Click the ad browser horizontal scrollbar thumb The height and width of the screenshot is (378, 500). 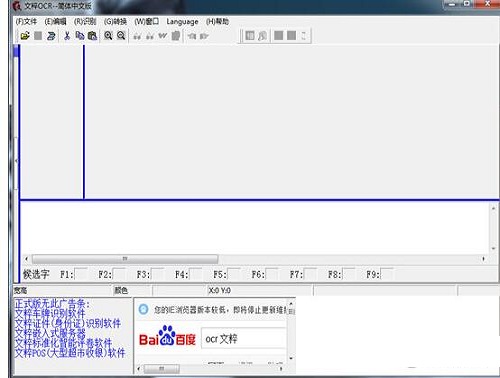click(x=162, y=369)
